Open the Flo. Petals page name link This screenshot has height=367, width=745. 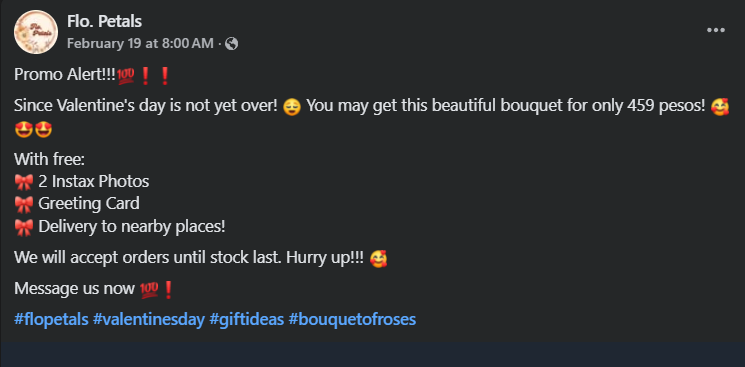[x=105, y=21]
